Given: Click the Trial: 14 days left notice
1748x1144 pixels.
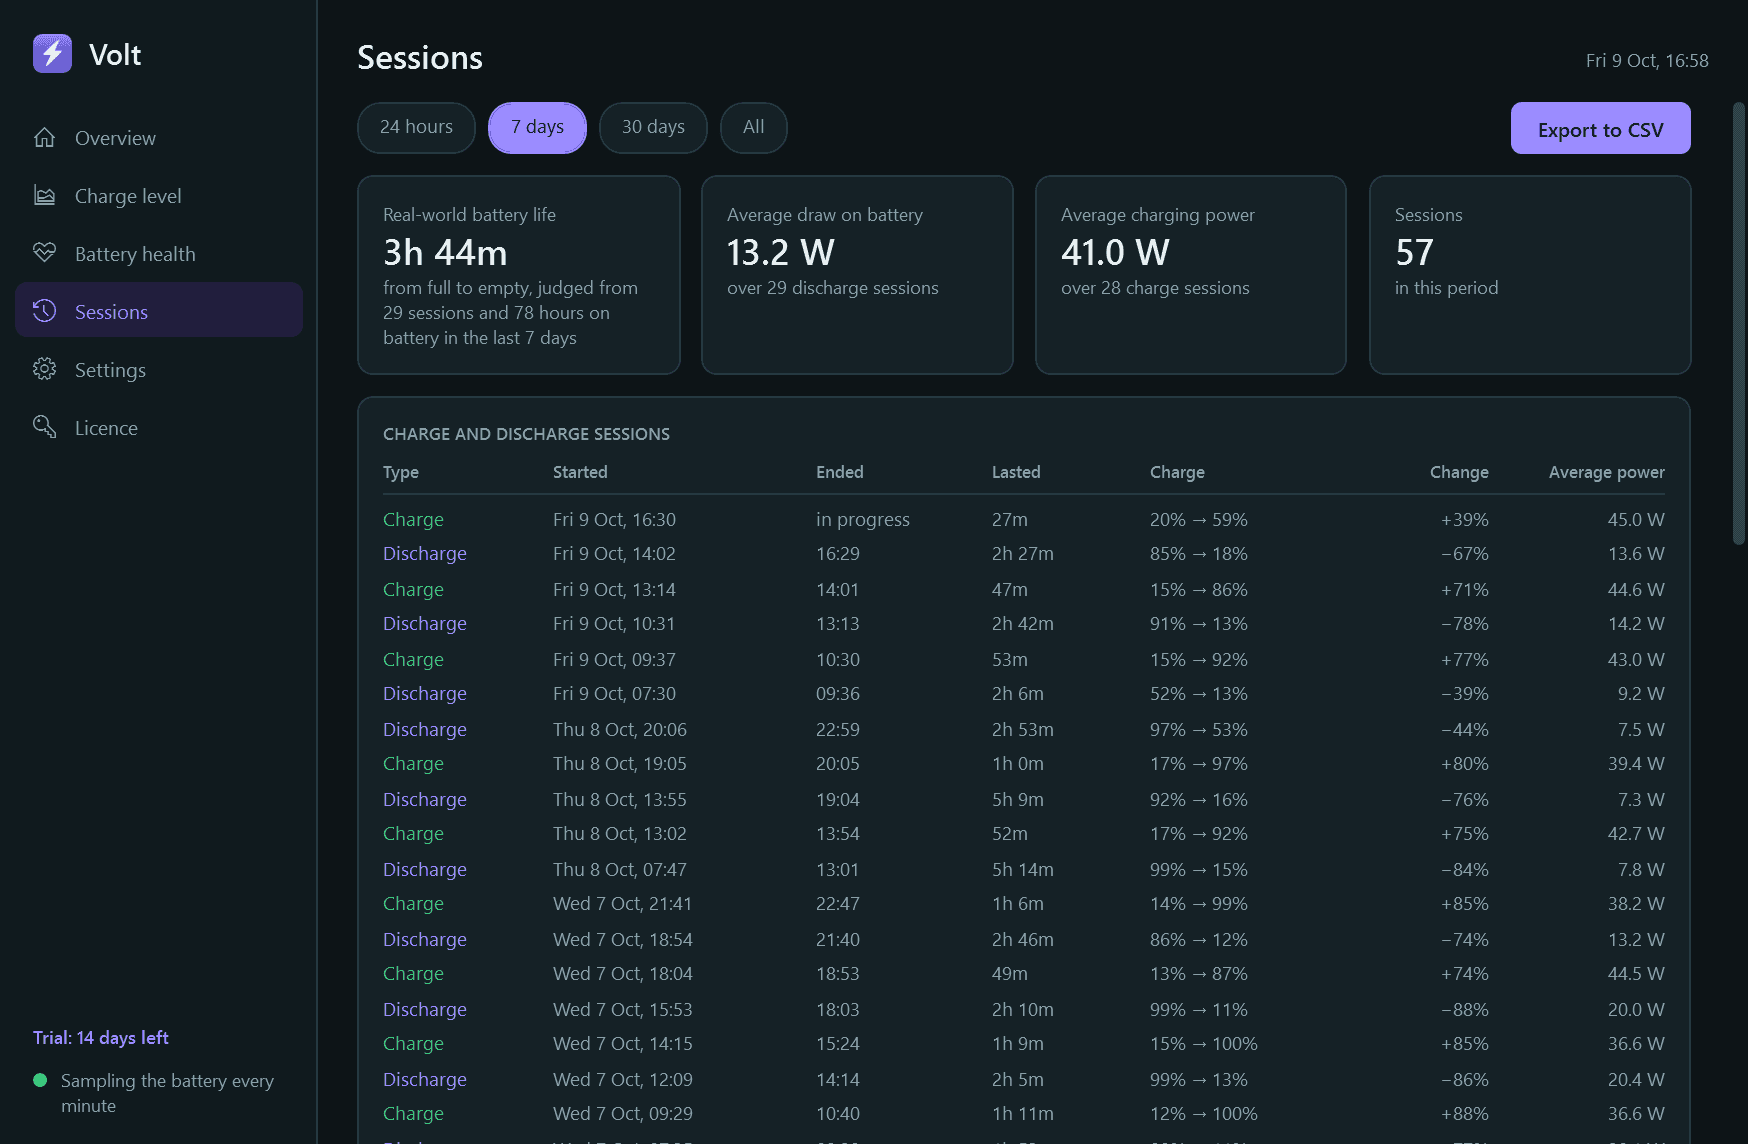Looking at the screenshot, I should (x=101, y=1038).
